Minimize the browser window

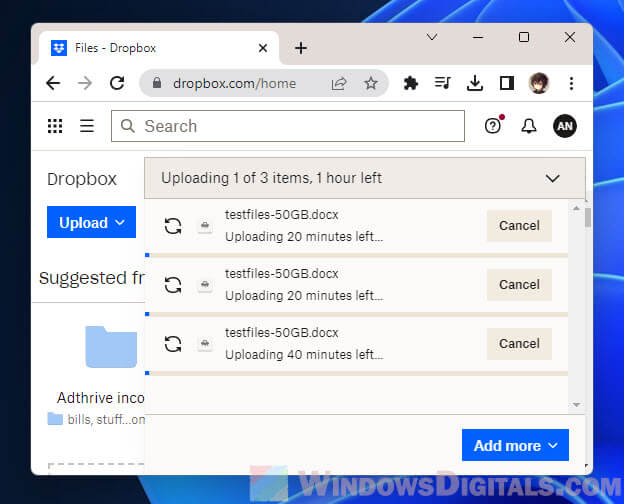[478, 37]
